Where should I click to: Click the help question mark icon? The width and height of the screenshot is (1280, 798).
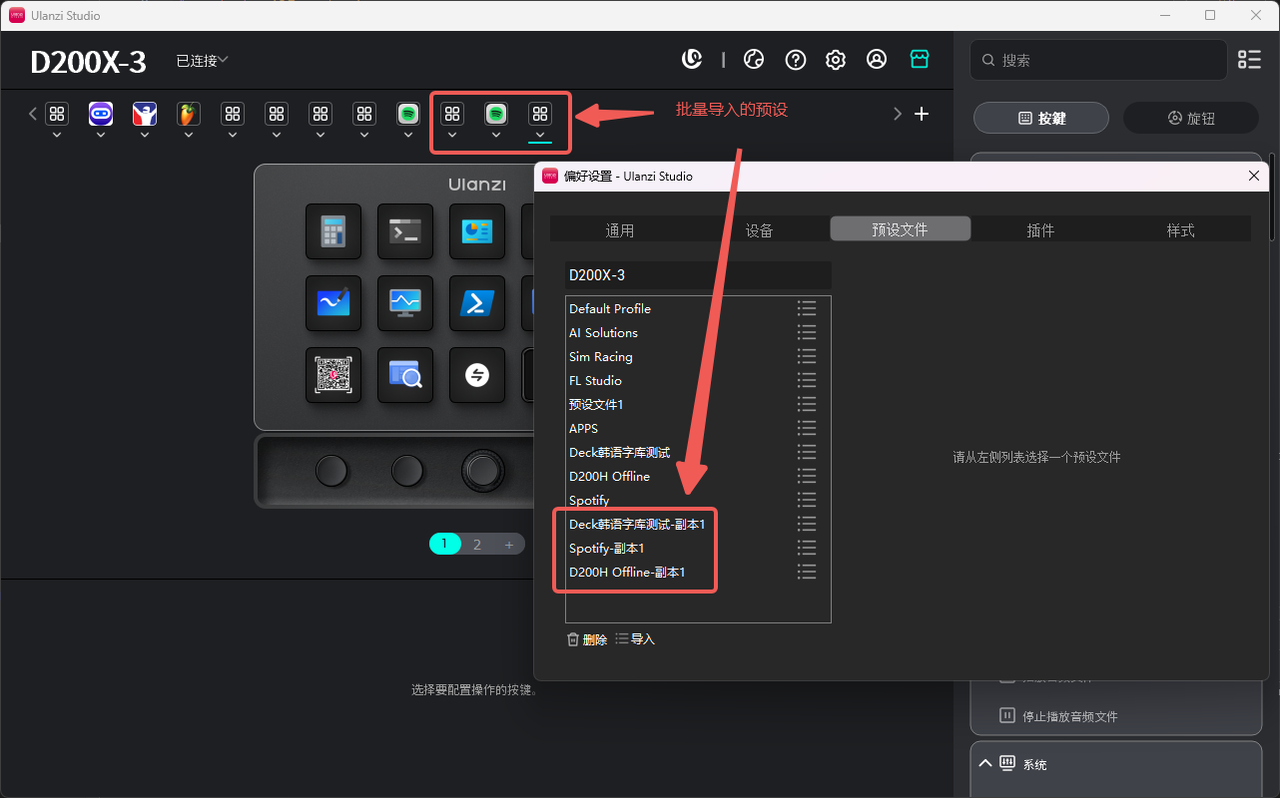coord(795,60)
